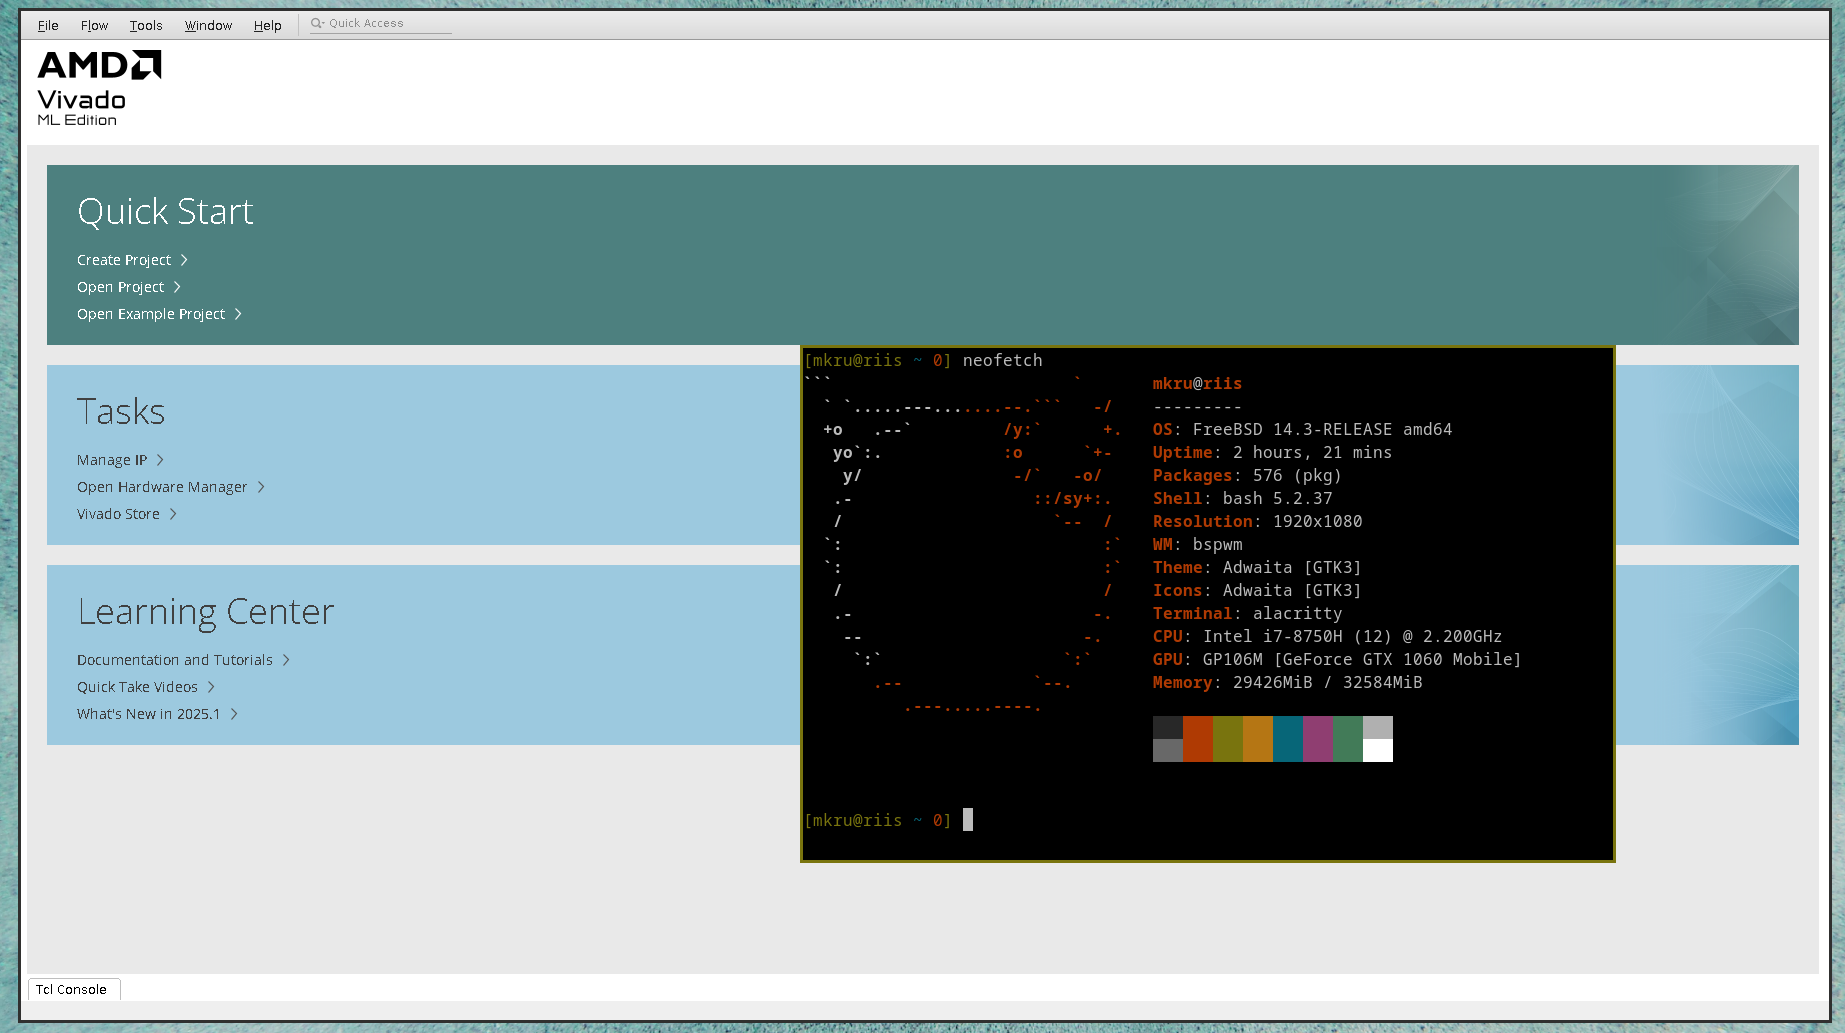The width and height of the screenshot is (1845, 1033).
Task: Click the chevron beside Open Example Project
Action: (238, 314)
